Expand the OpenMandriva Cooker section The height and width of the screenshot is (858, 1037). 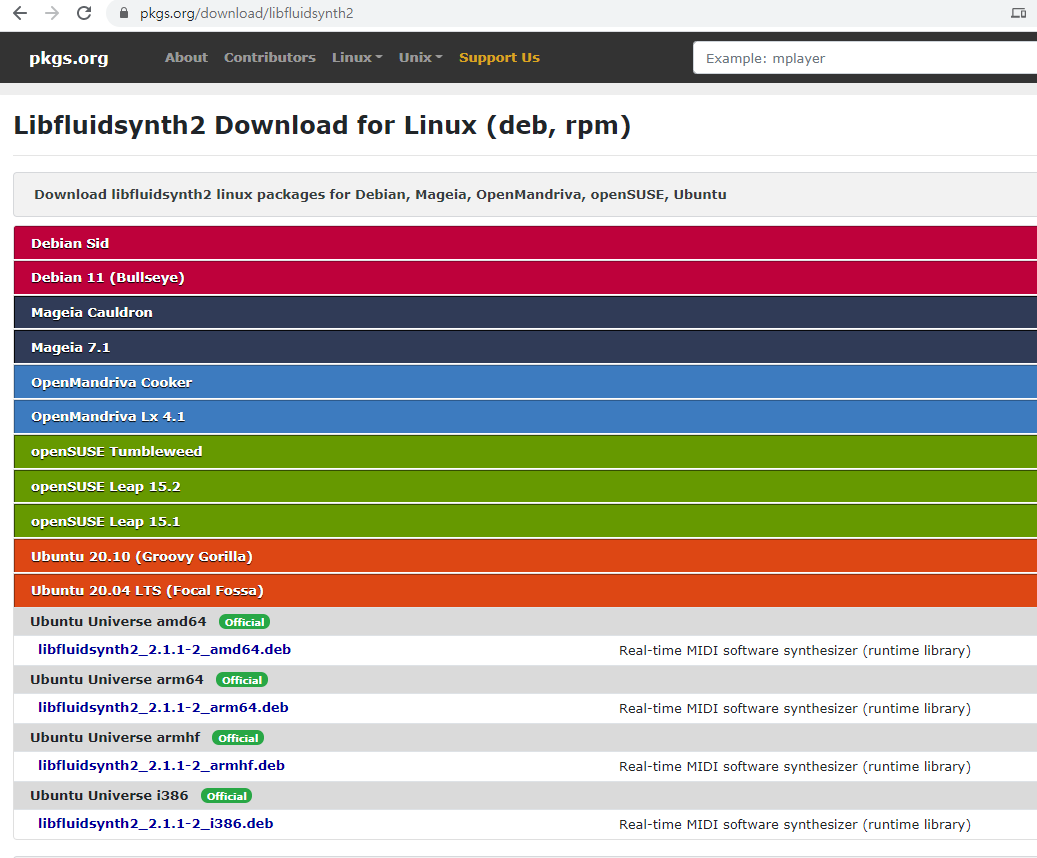click(x=525, y=382)
